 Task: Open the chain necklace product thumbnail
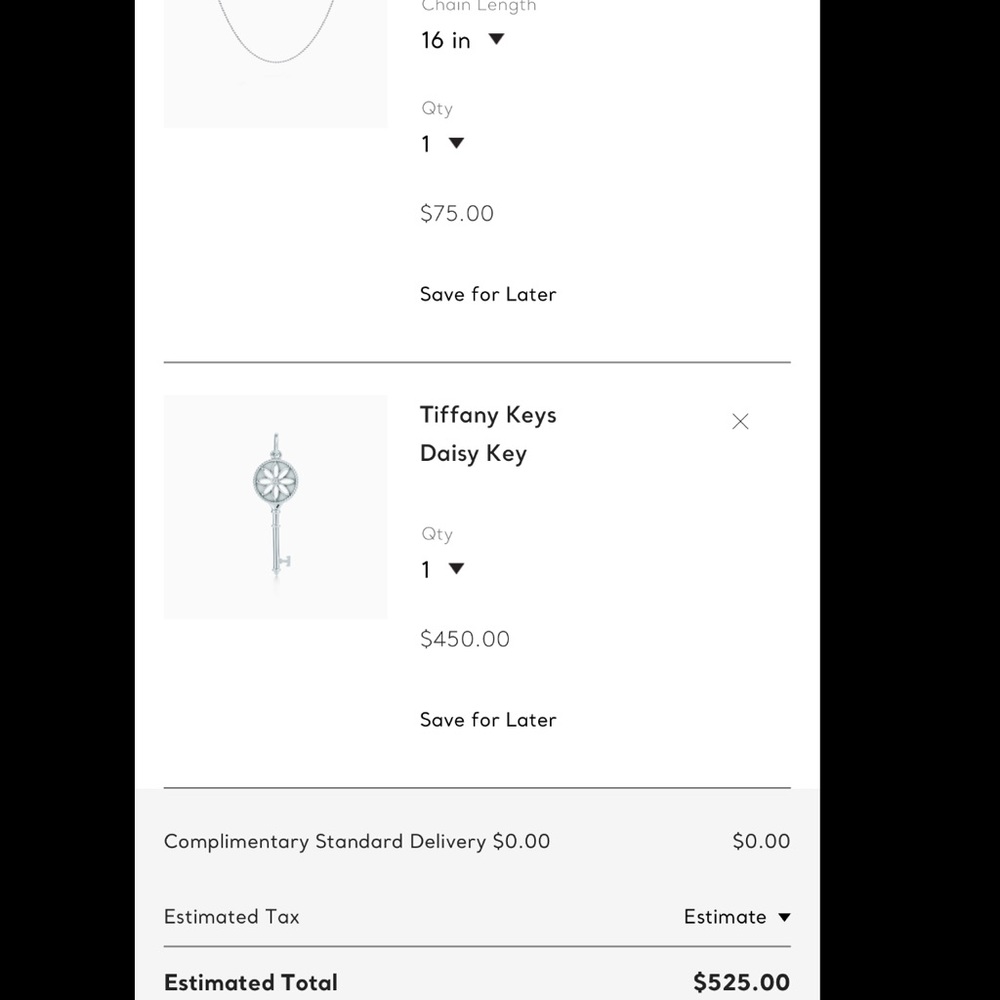coord(276,63)
